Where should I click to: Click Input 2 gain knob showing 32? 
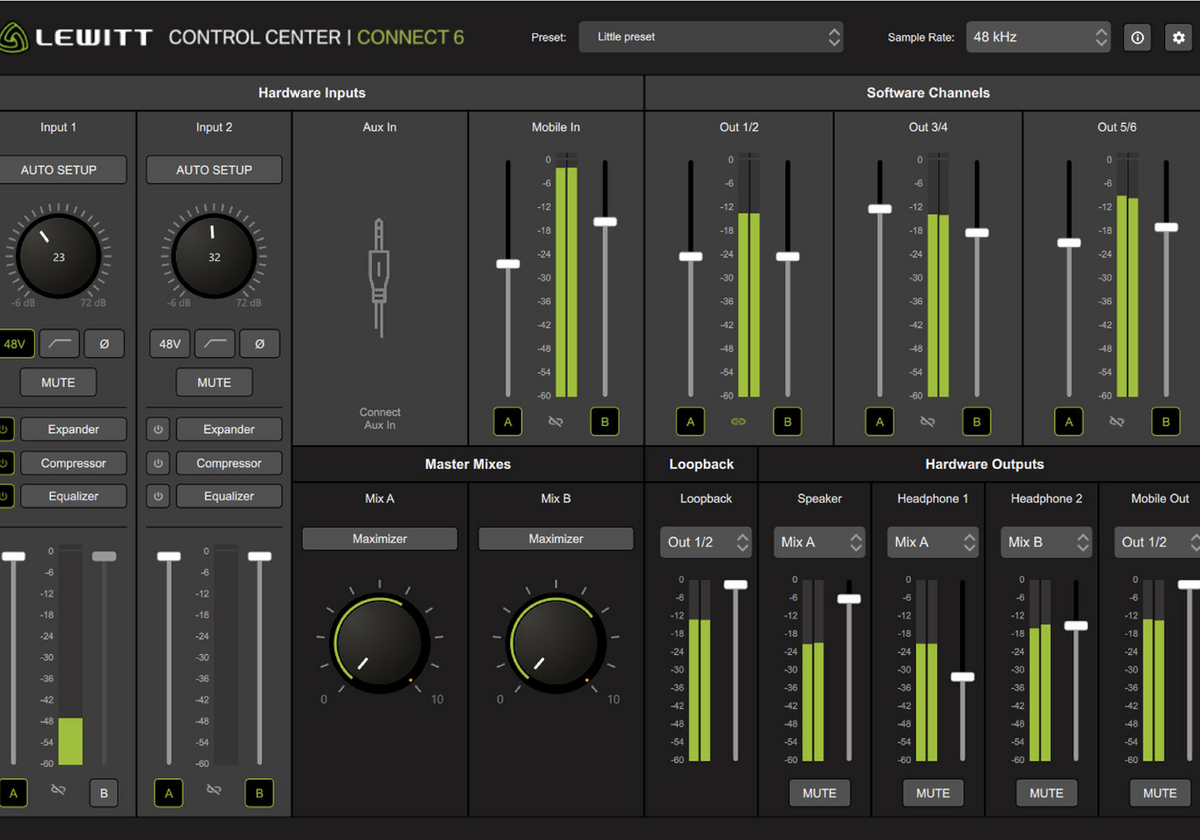pos(214,257)
